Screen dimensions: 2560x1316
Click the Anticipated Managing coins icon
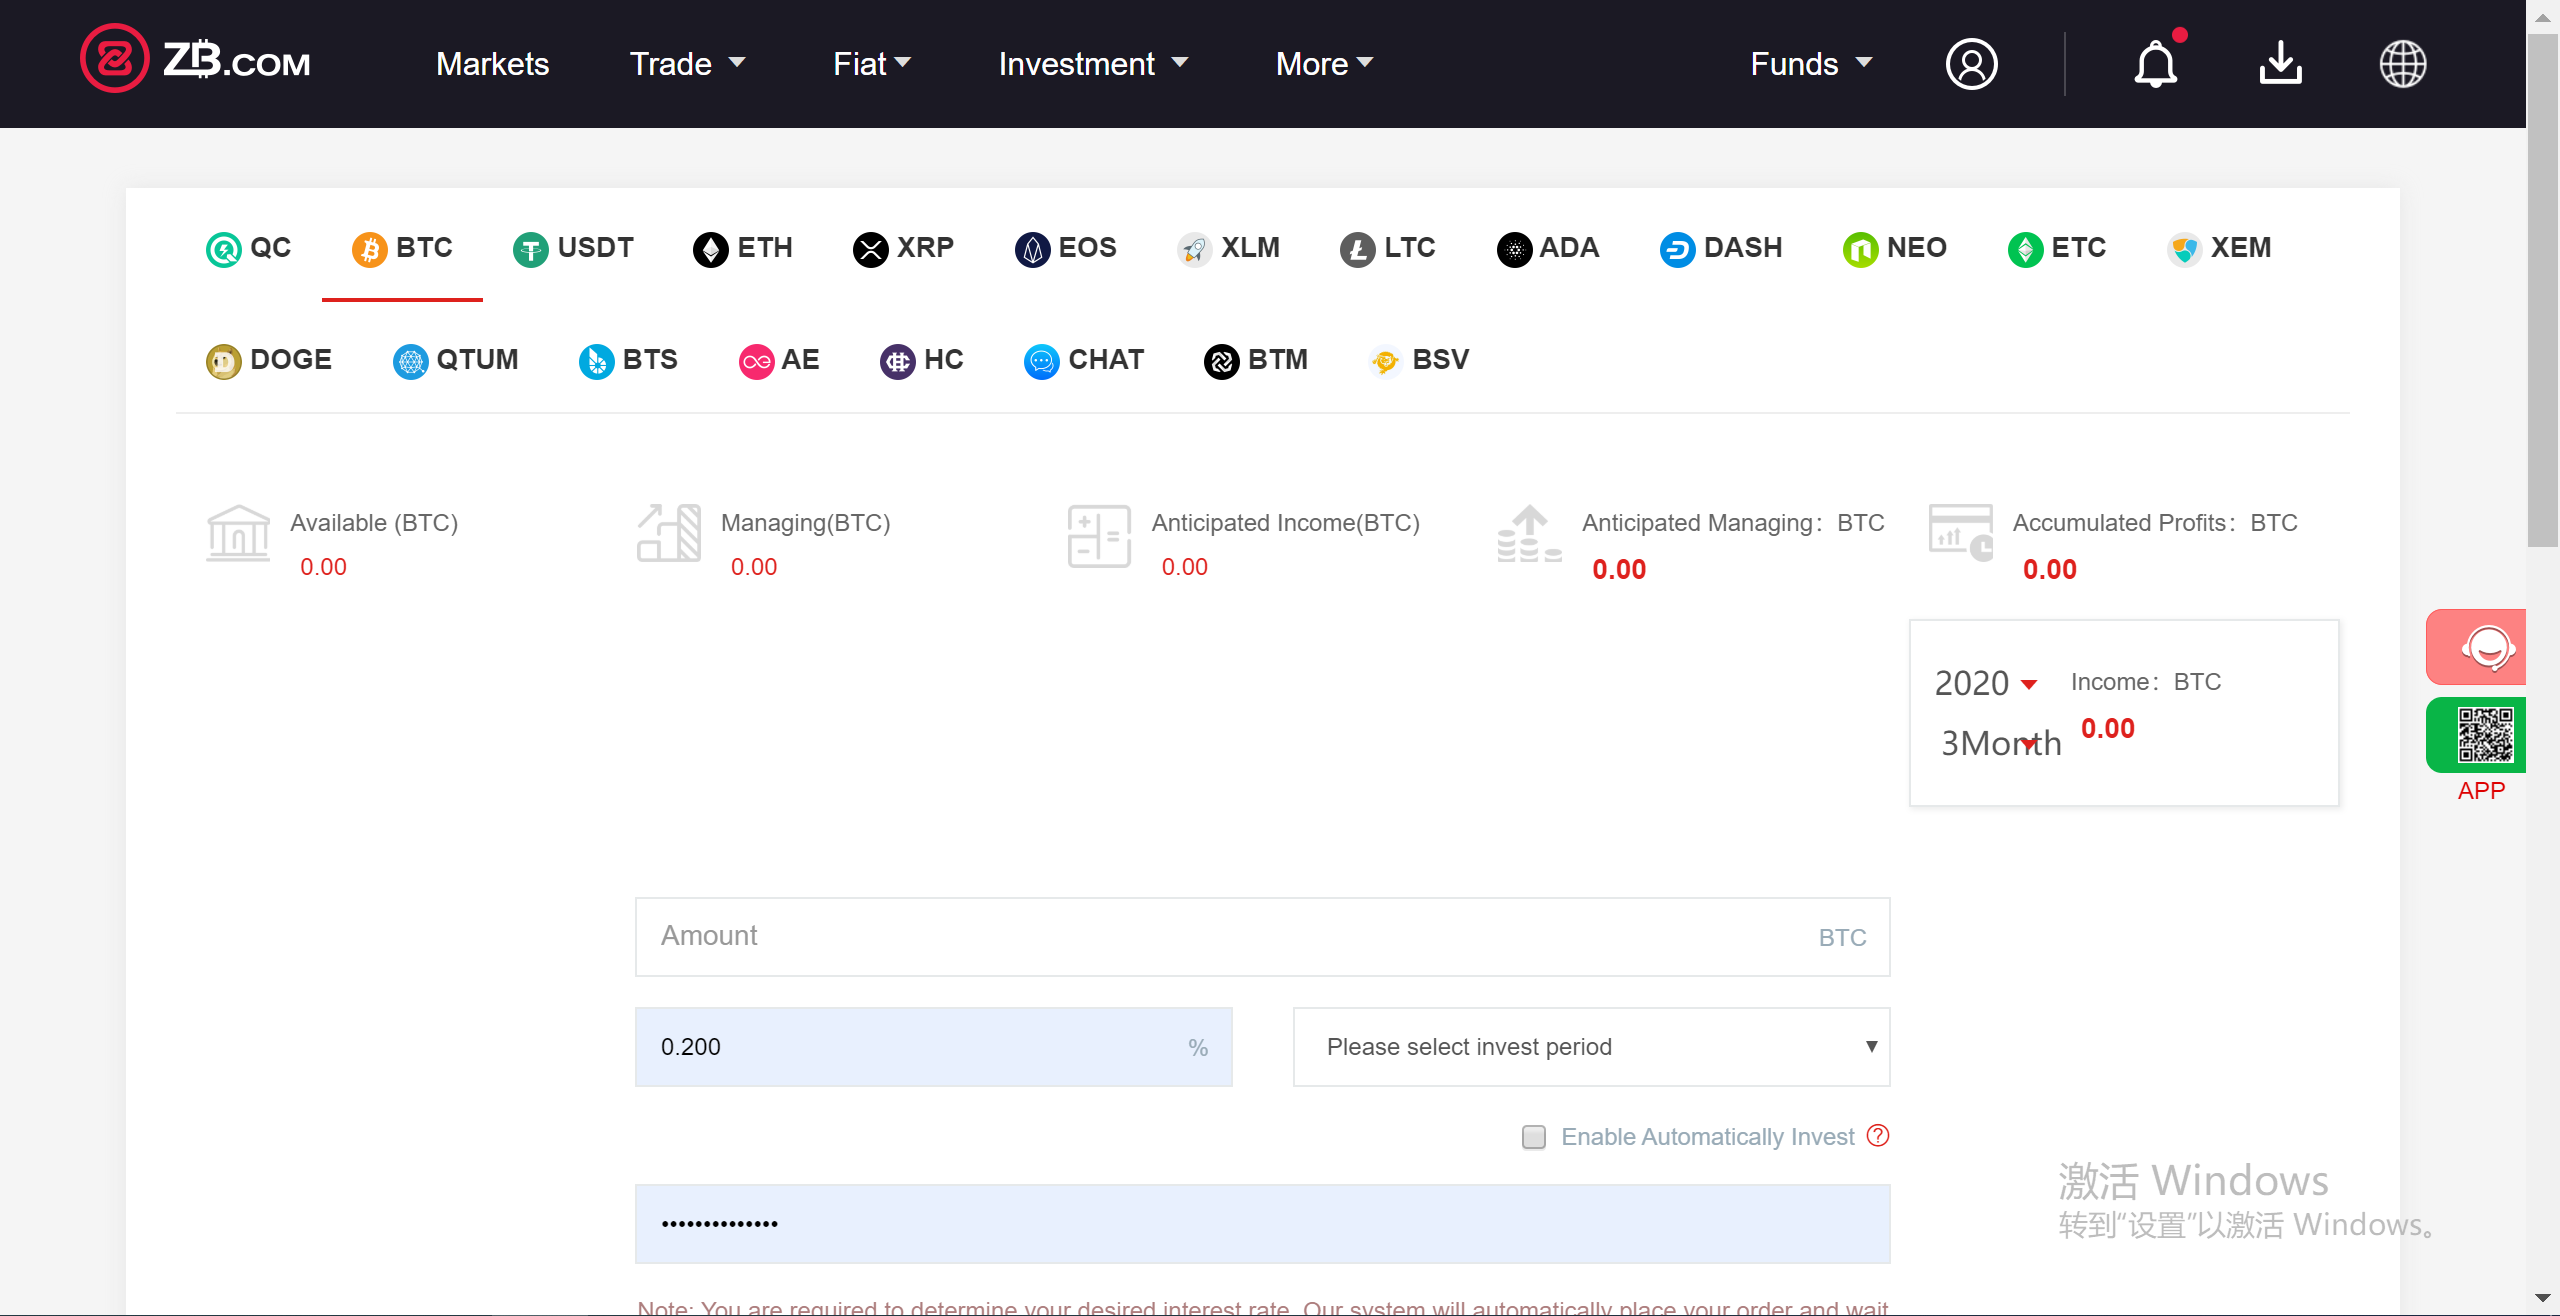(1529, 534)
